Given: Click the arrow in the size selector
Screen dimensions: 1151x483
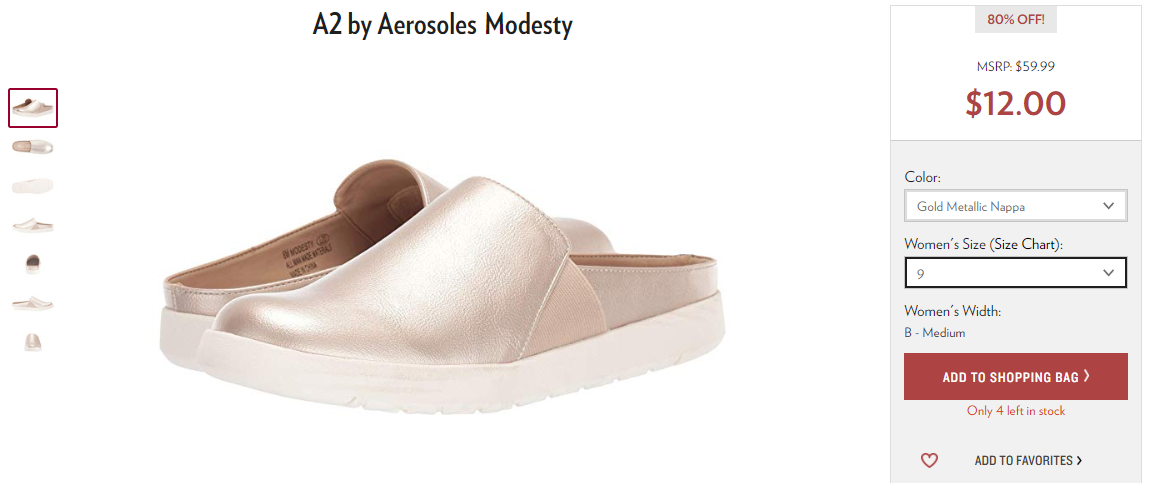Looking at the screenshot, I should coord(1108,273).
